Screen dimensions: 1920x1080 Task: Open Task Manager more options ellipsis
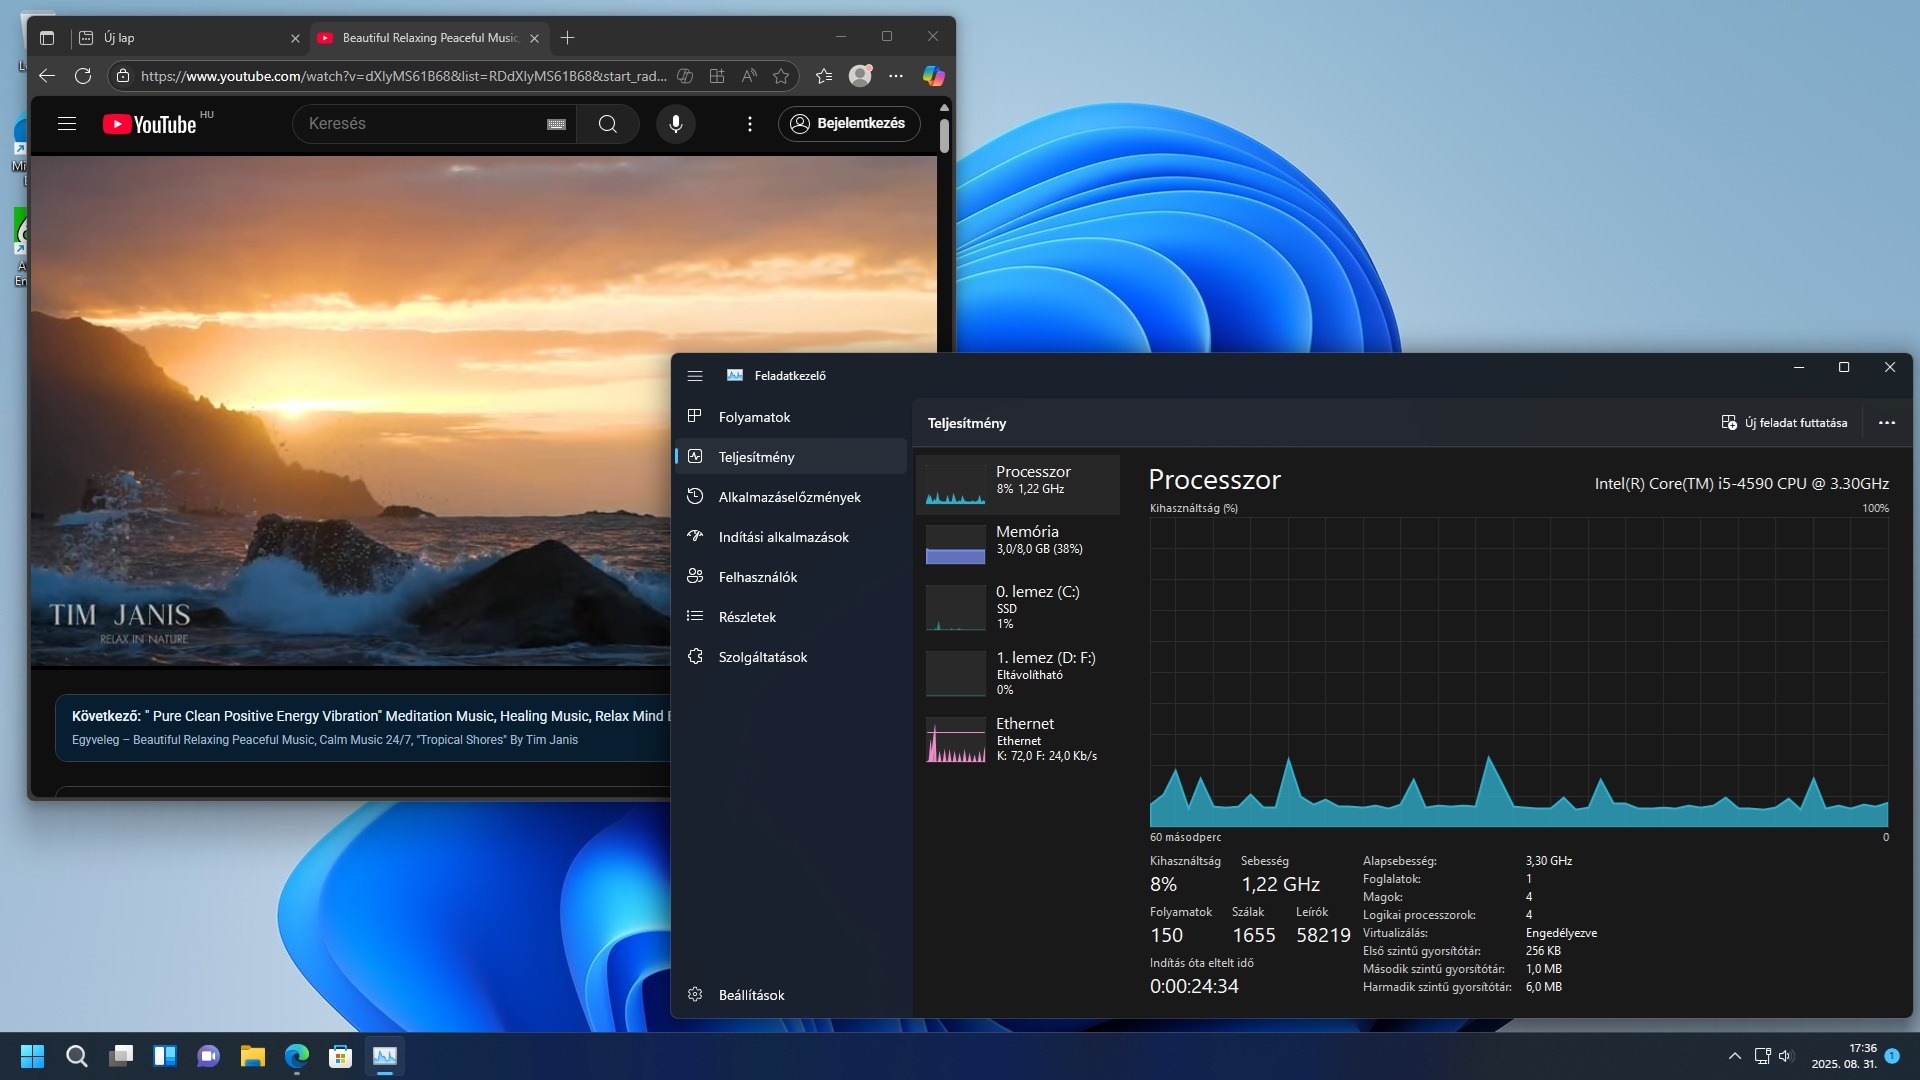point(1886,423)
